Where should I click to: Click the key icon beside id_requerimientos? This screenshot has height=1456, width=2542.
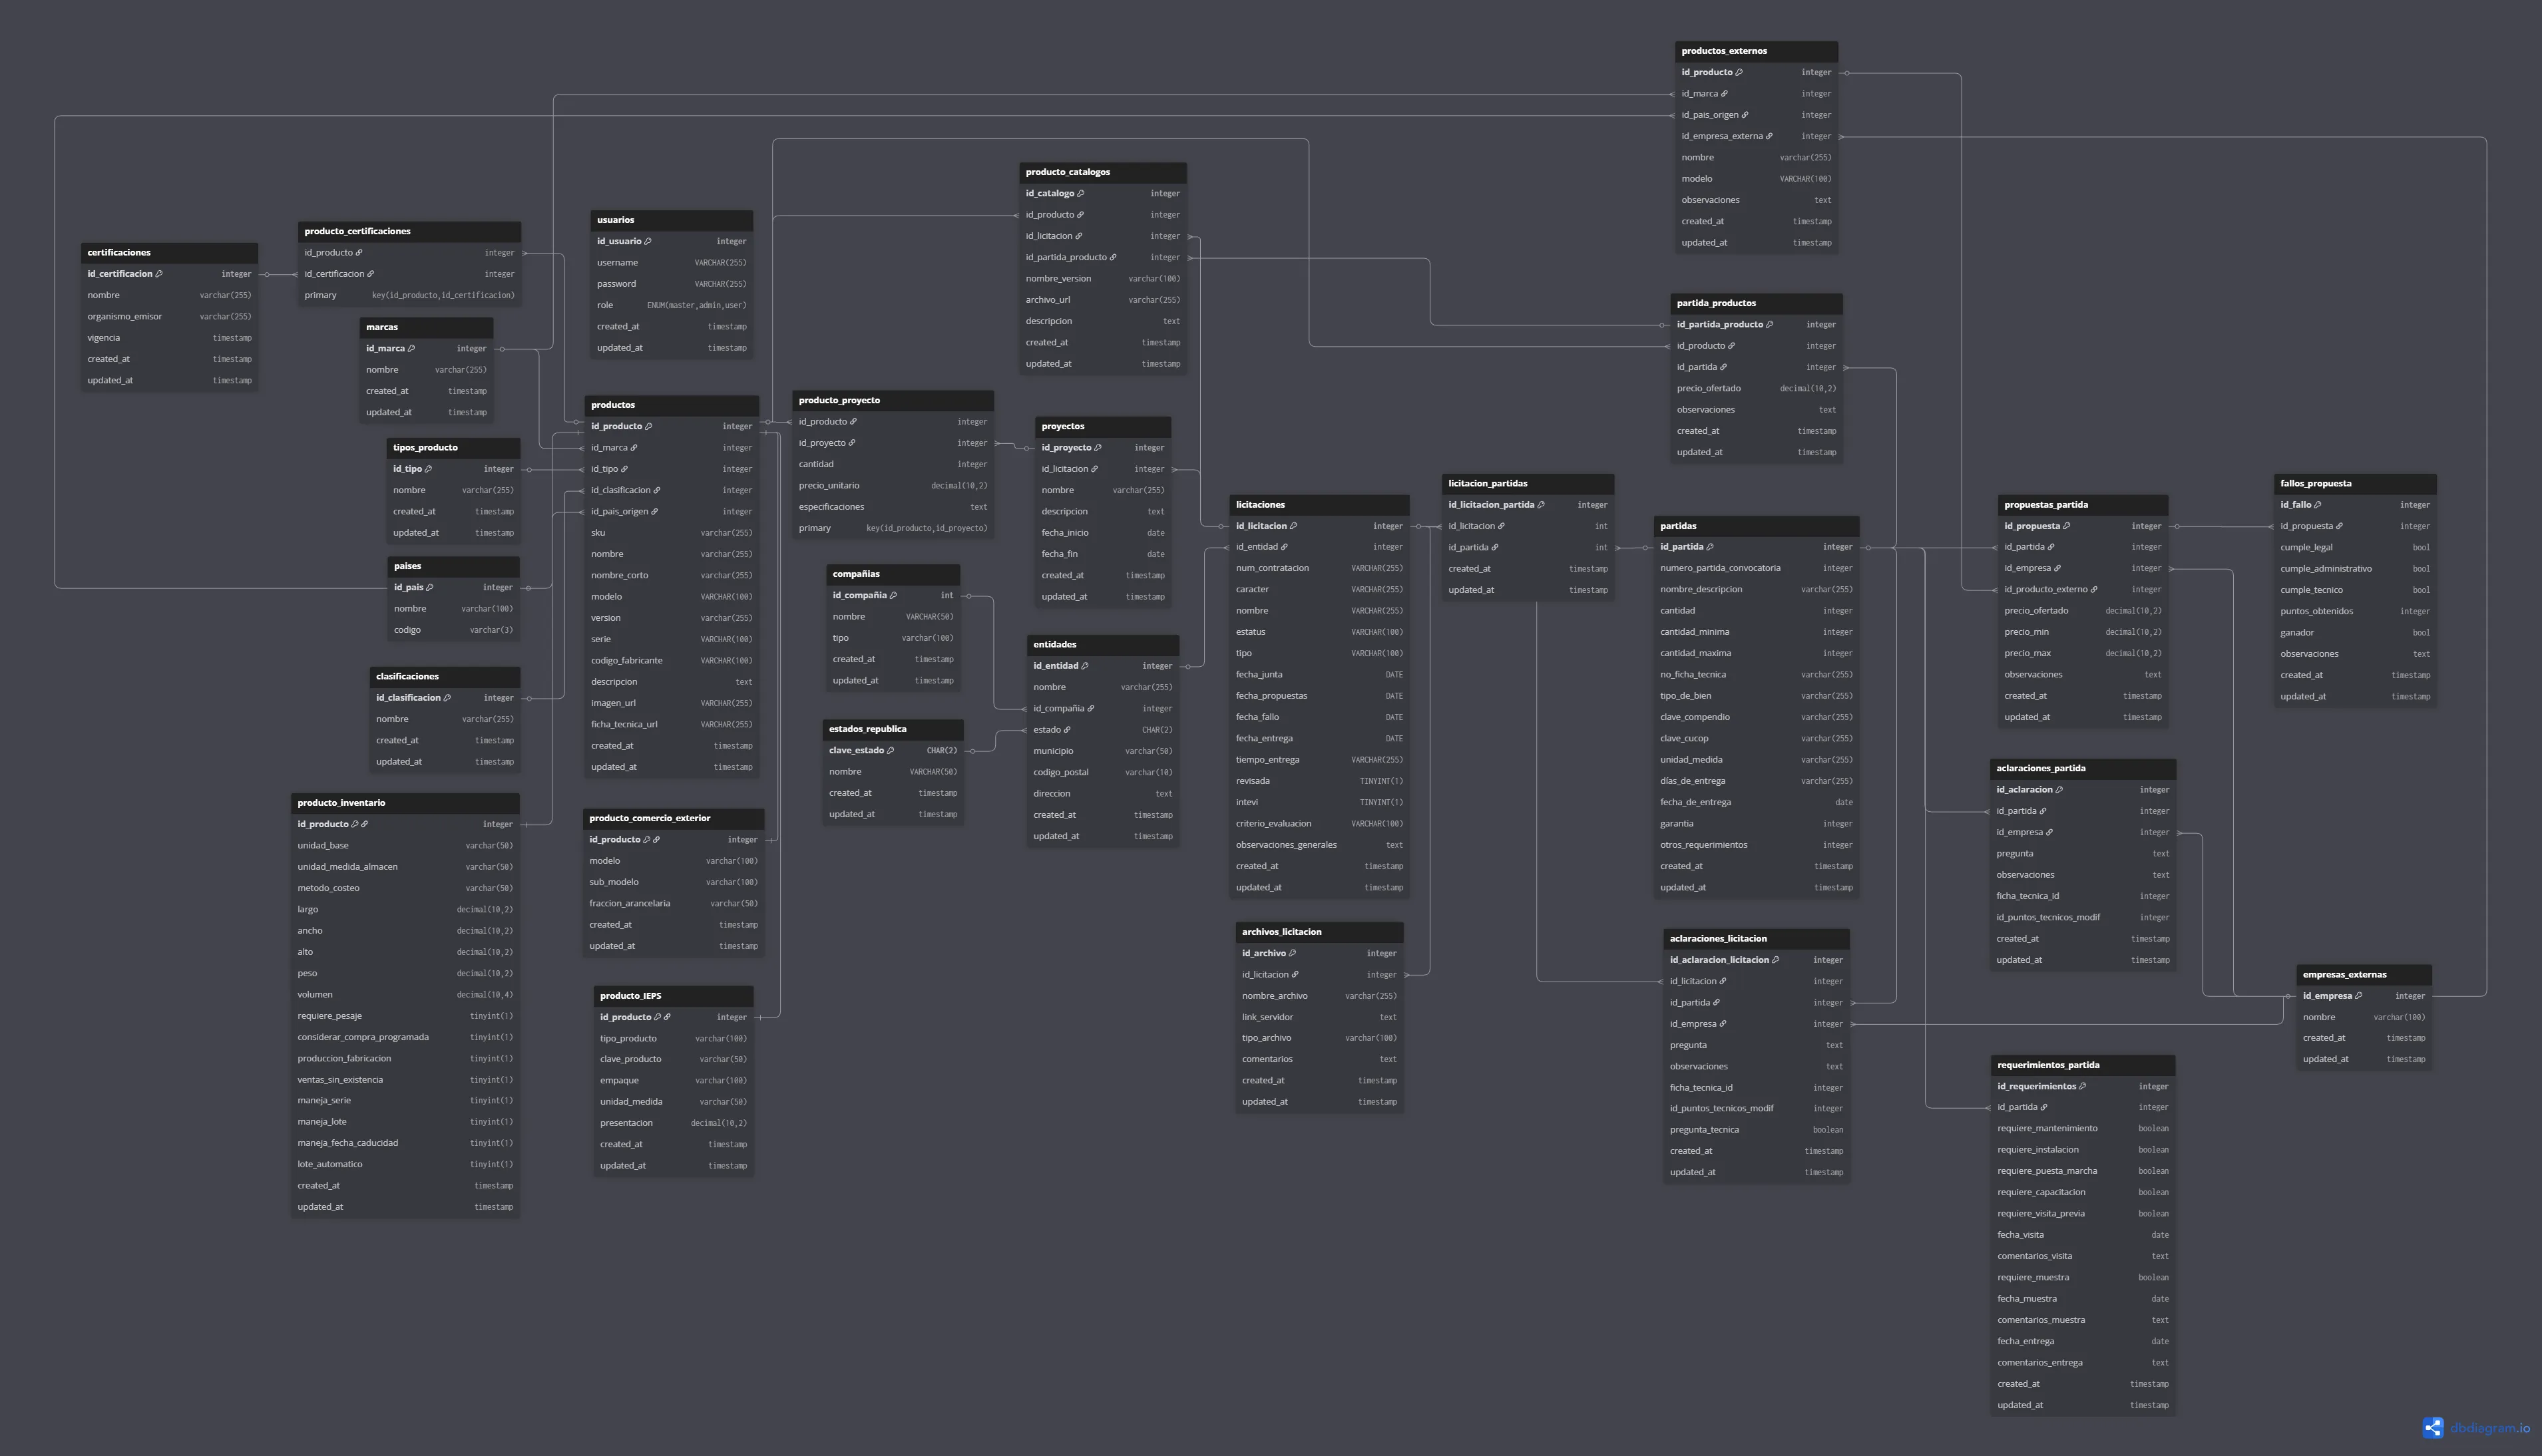pyautogui.click(x=2083, y=1086)
